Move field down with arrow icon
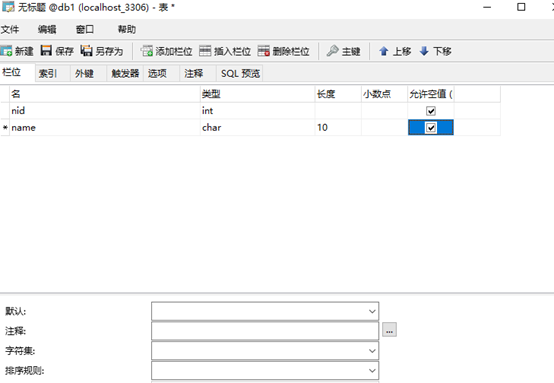554x383 pixels. click(424, 51)
